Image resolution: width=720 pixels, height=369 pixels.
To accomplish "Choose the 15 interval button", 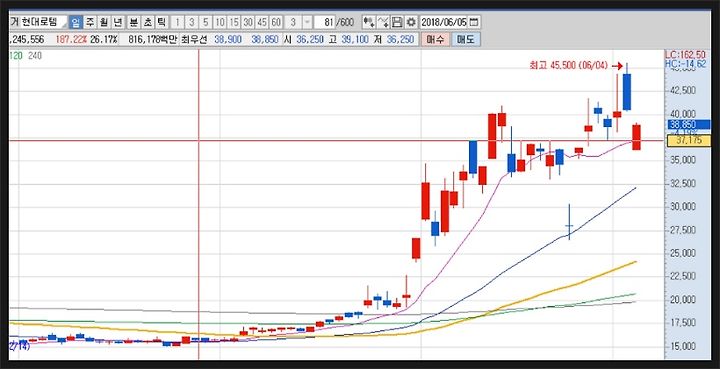I will coord(234,22).
